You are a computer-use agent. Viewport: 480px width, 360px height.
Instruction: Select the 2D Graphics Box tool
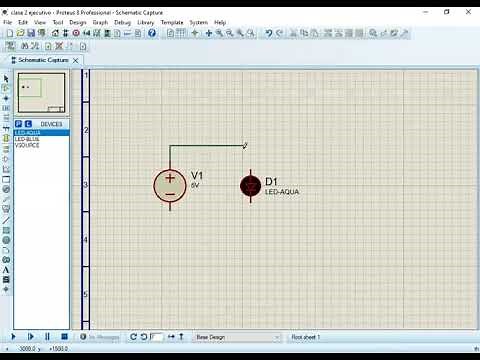(x=6, y=230)
